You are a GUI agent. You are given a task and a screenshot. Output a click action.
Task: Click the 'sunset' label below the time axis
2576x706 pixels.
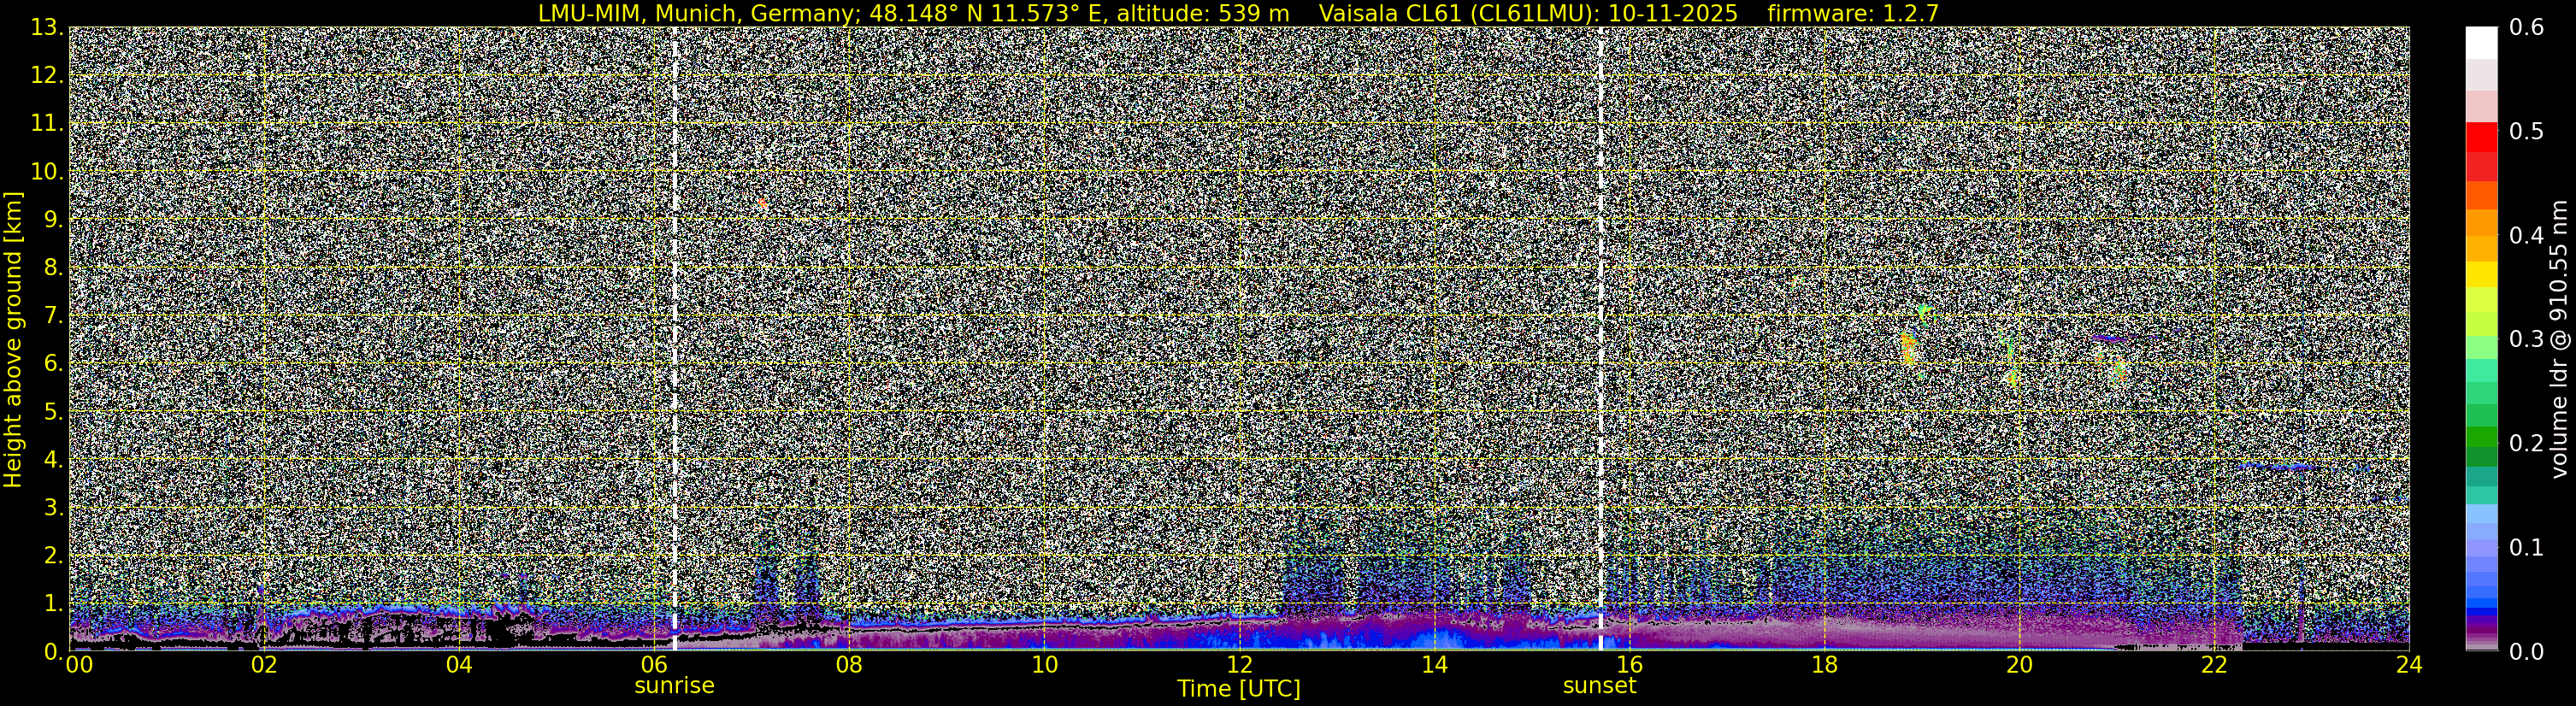[x=1599, y=686]
